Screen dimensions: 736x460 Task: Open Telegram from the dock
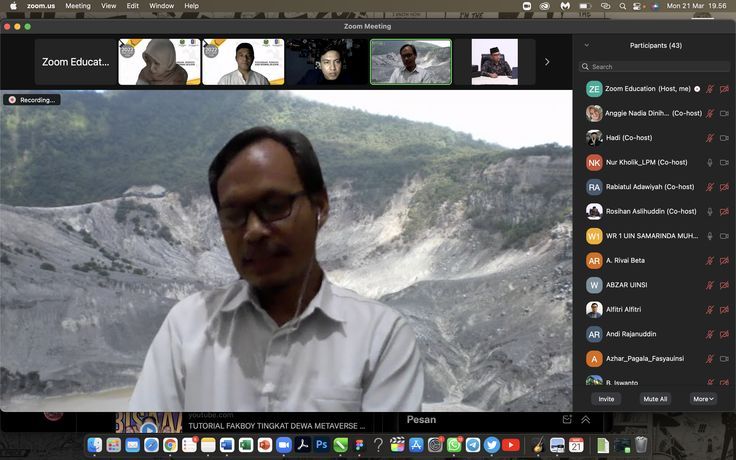(473, 445)
